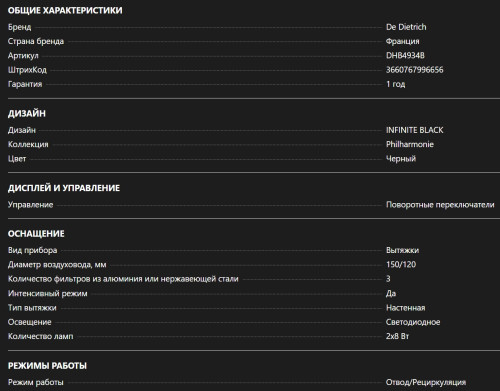Select the value 'Поворотные переключатели'
This screenshot has width=500, height=391.
[440, 205]
